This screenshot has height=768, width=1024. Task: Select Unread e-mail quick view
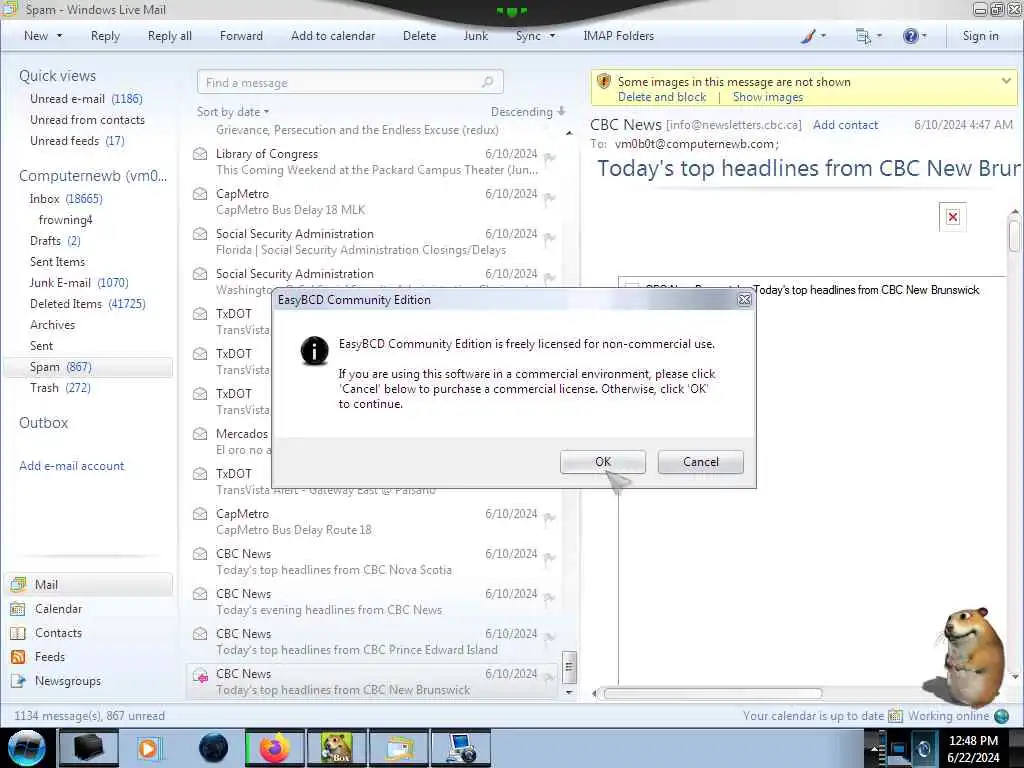86,99
